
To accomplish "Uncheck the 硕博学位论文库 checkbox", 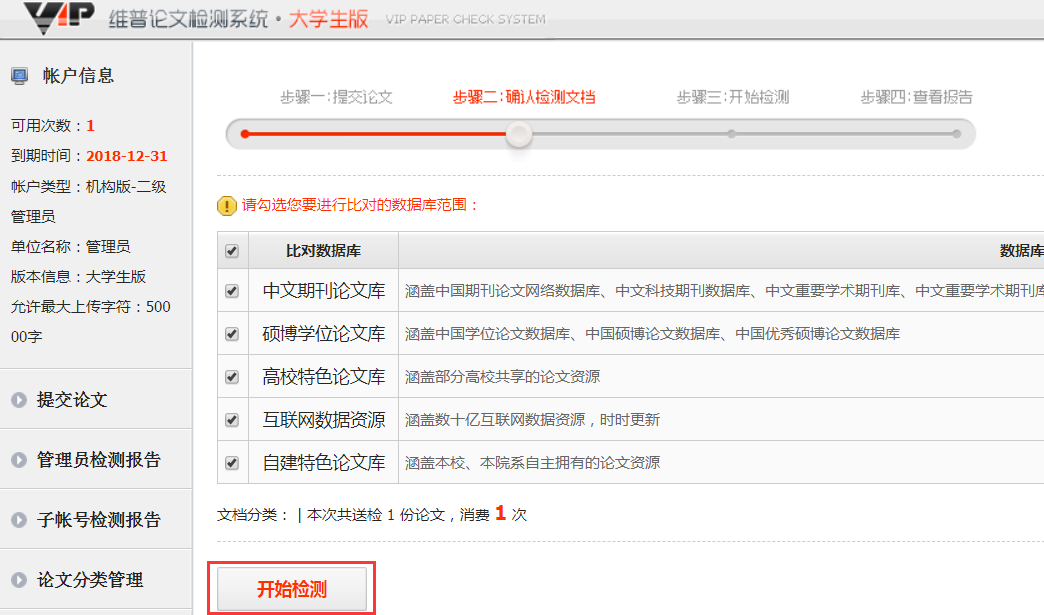I will [232, 334].
